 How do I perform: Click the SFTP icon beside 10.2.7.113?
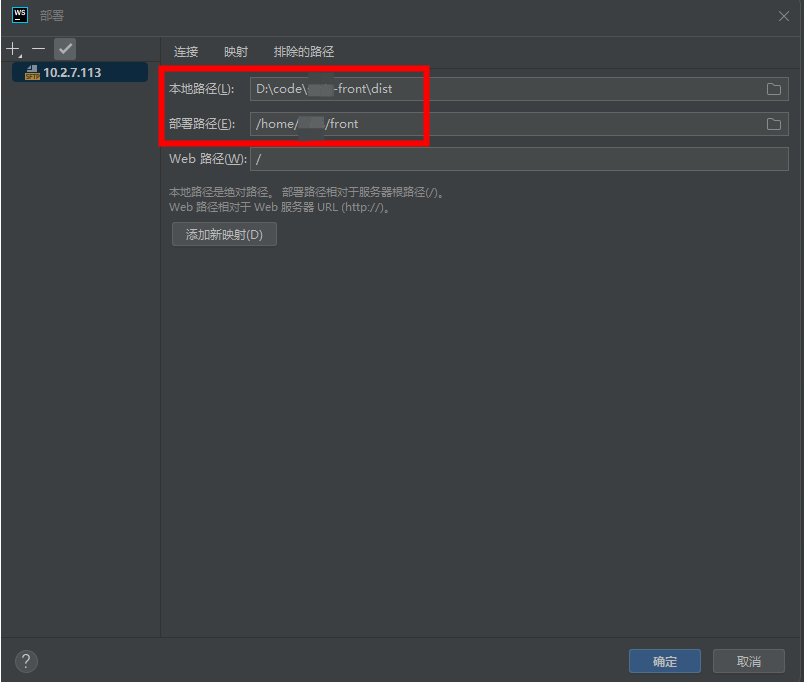click(30, 72)
